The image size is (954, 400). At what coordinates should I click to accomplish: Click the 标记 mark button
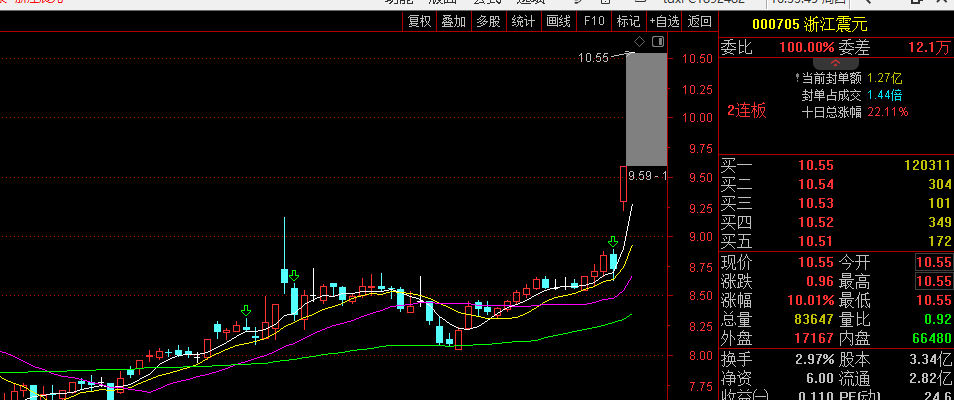628,21
